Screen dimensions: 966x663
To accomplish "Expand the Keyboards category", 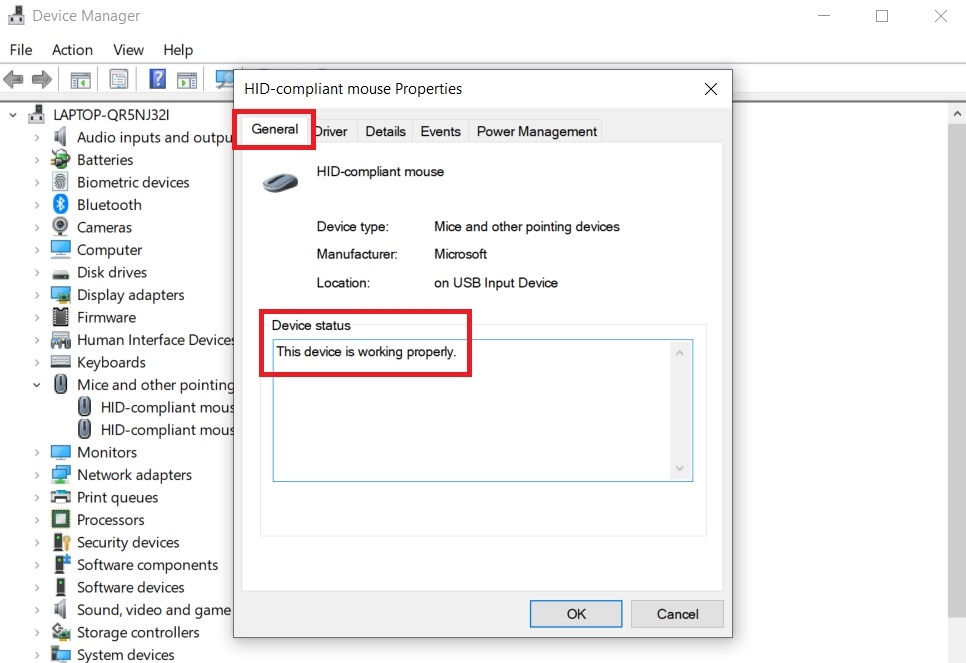I will click(x=37, y=362).
